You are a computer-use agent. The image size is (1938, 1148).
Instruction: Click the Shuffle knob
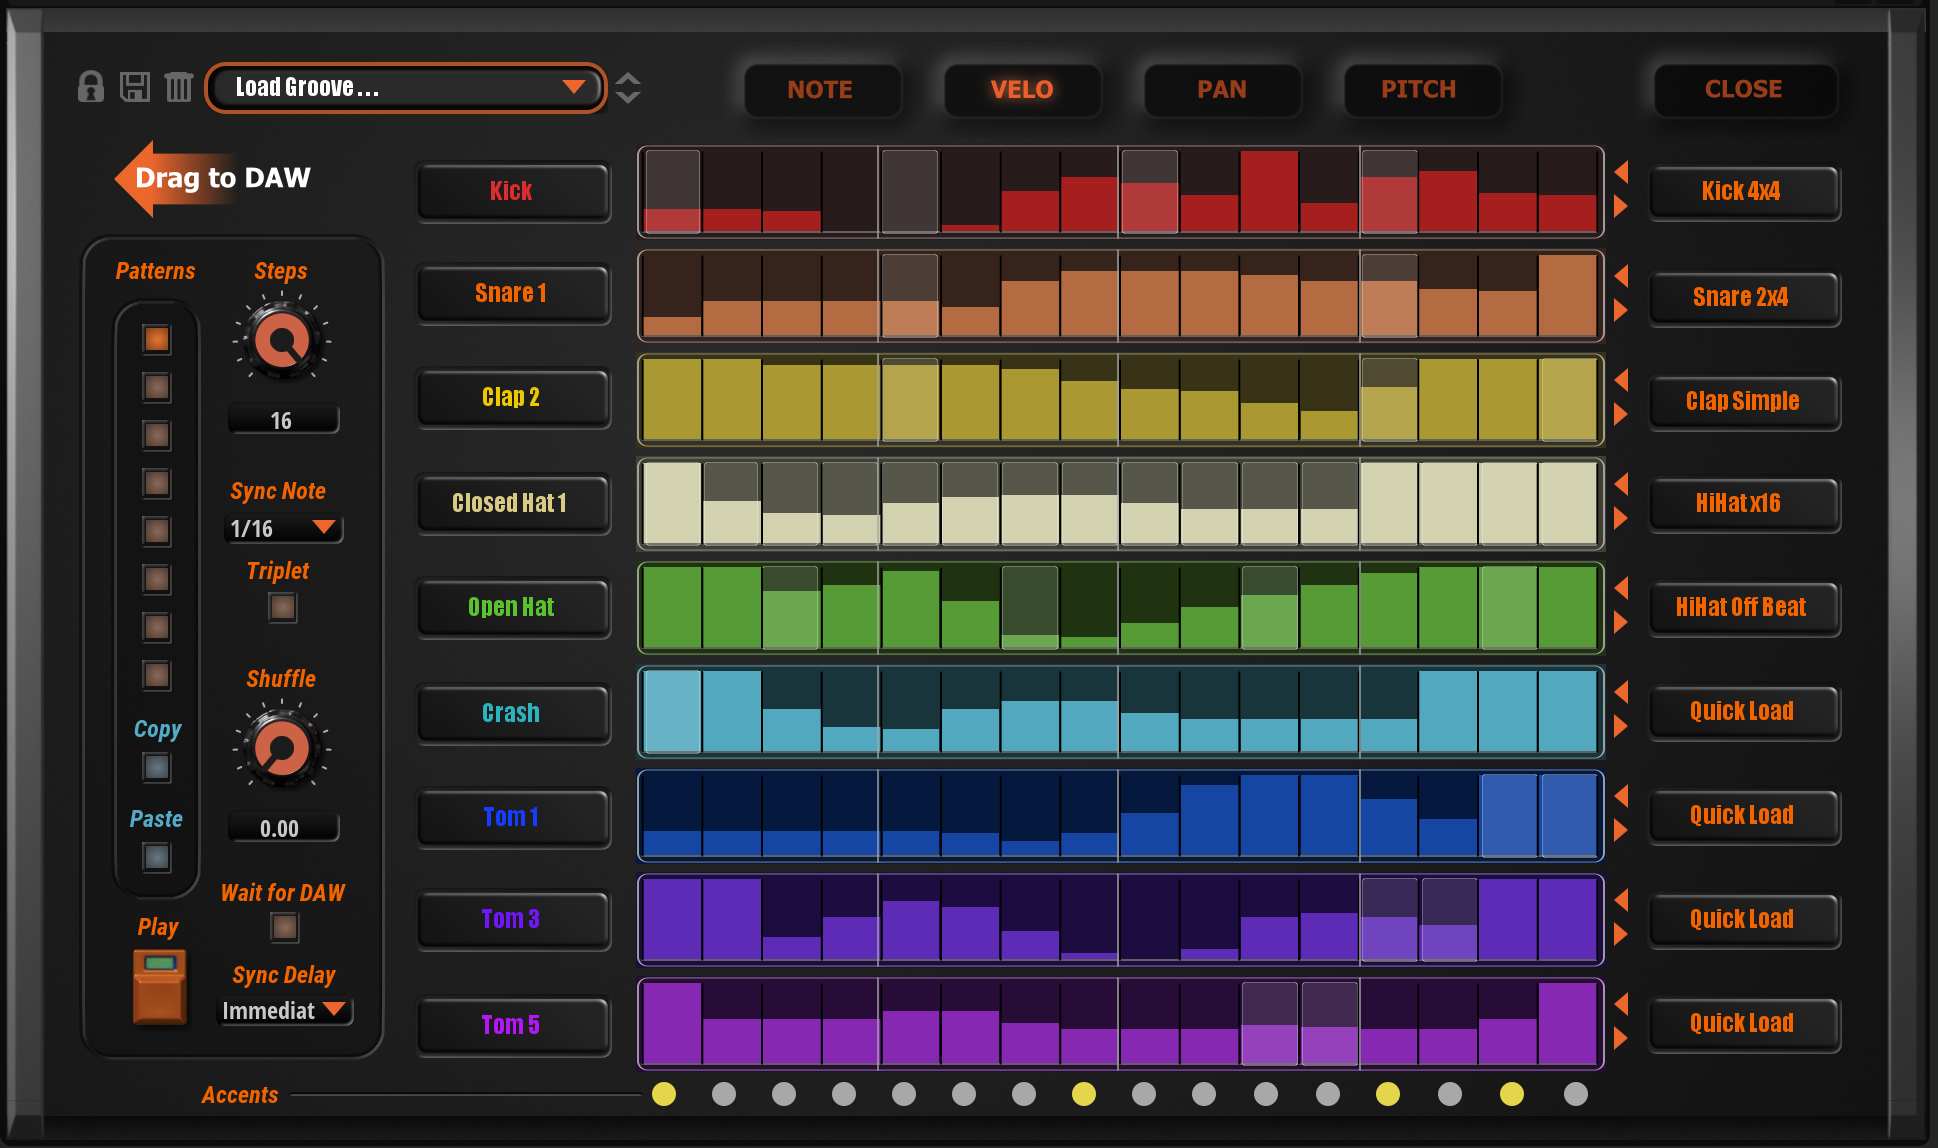pos(282,747)
